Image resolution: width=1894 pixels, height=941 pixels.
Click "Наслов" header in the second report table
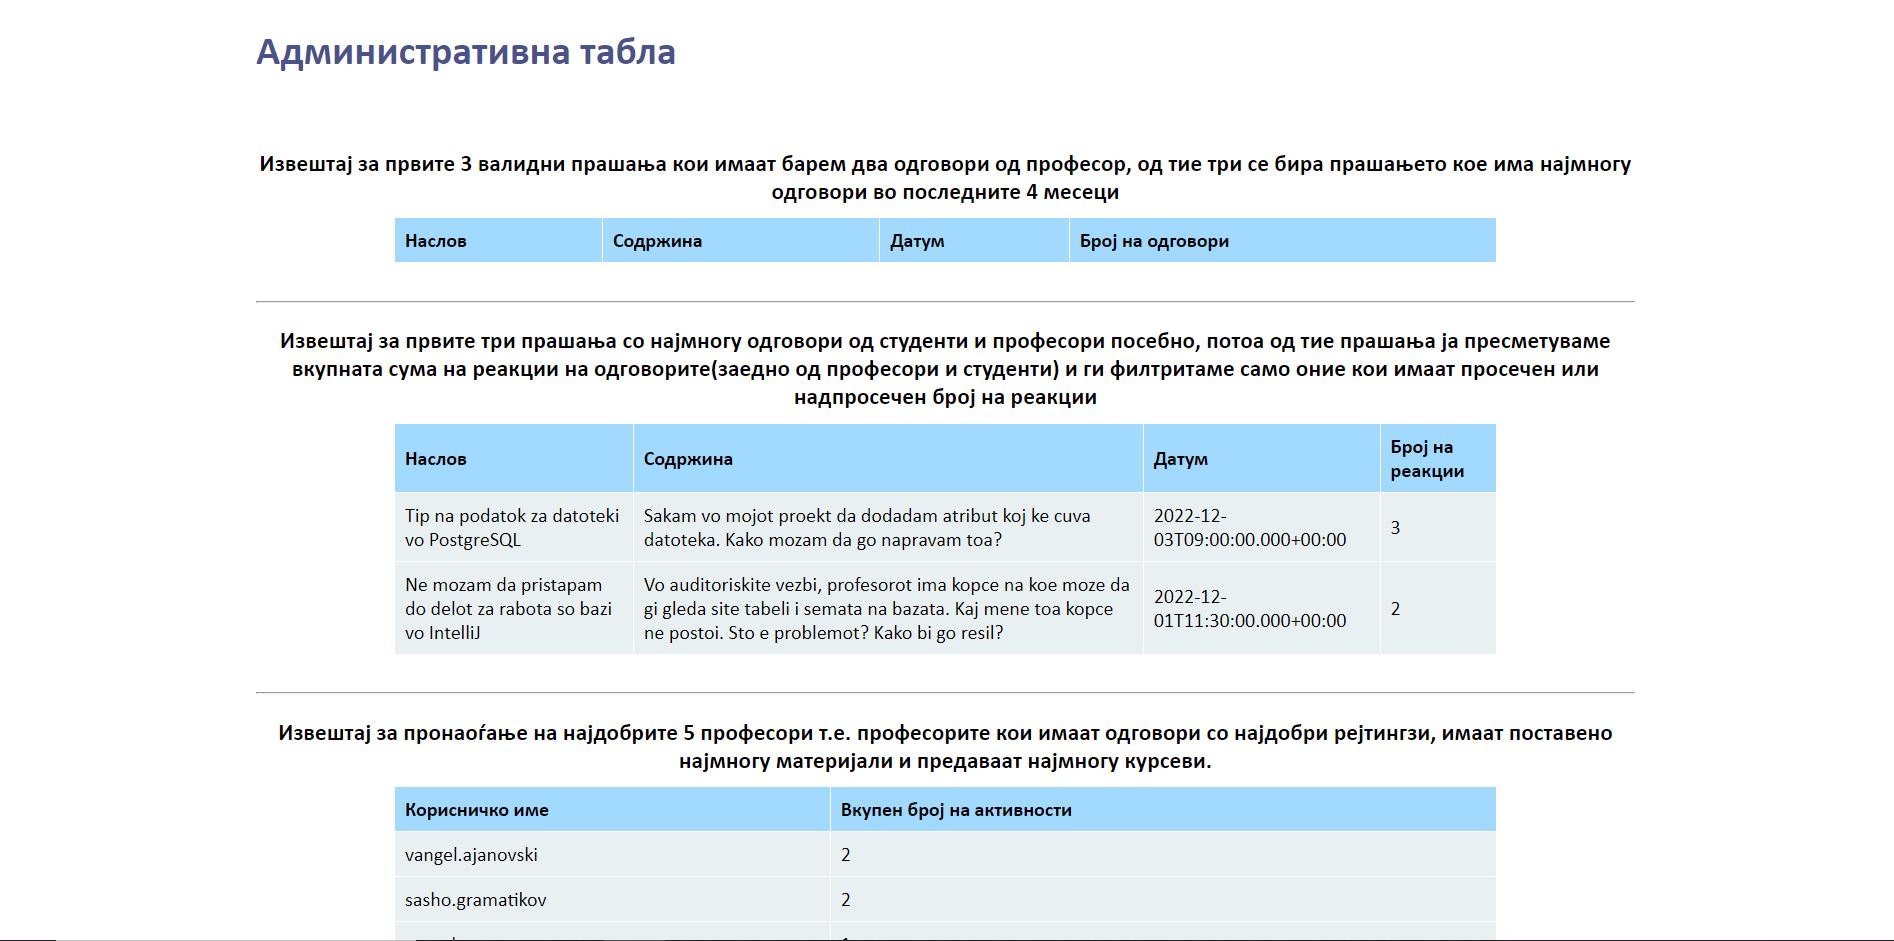coord(436,459)
